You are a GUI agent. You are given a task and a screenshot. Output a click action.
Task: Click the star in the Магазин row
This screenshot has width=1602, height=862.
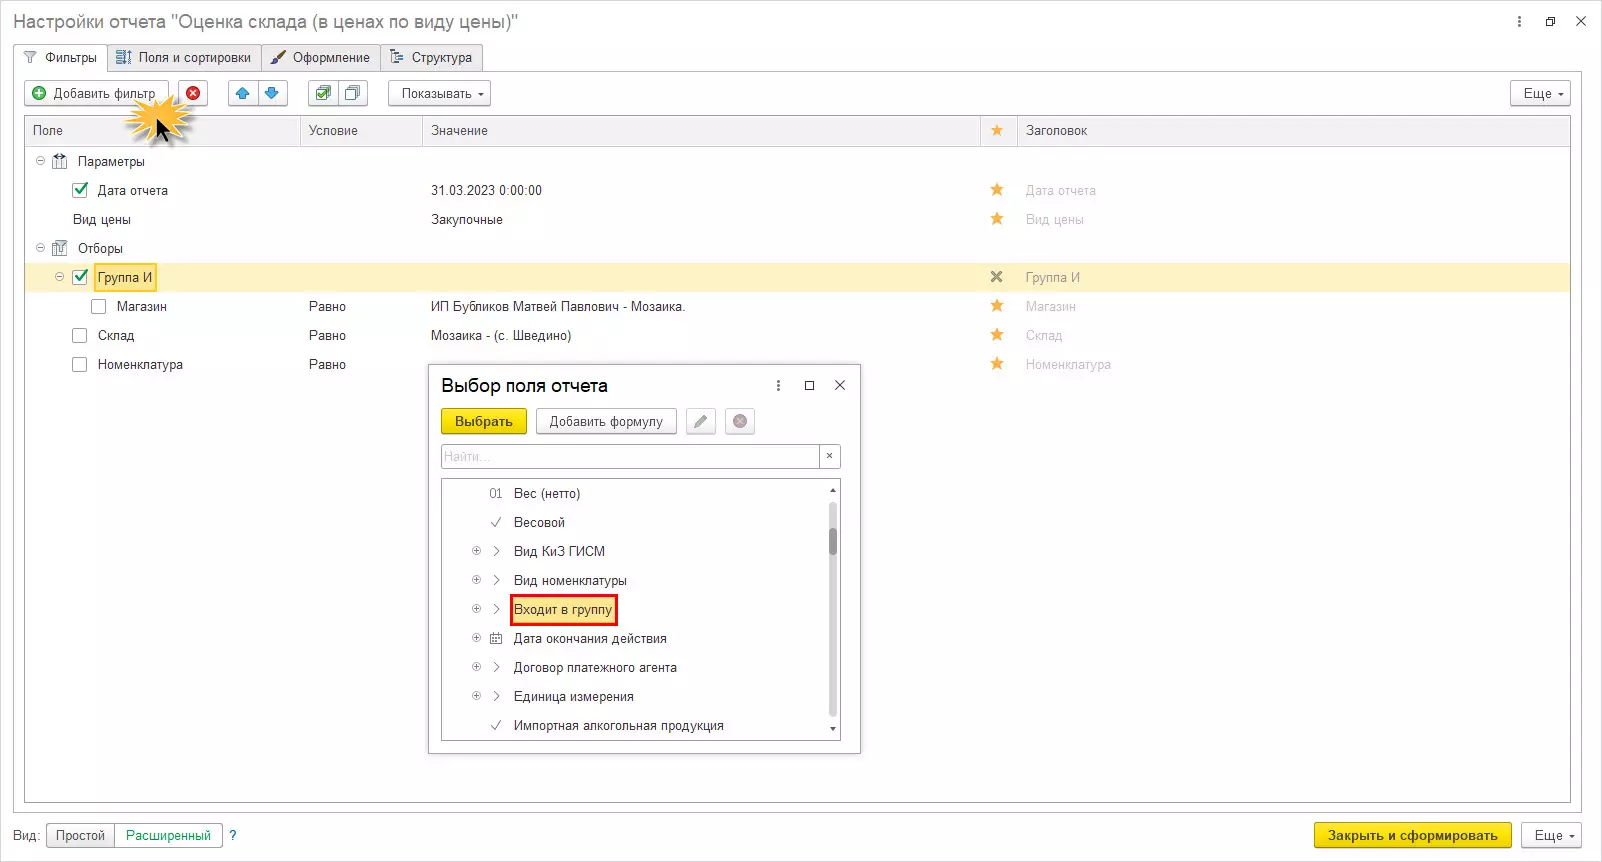pyautogui.click(x=997, y=306)
